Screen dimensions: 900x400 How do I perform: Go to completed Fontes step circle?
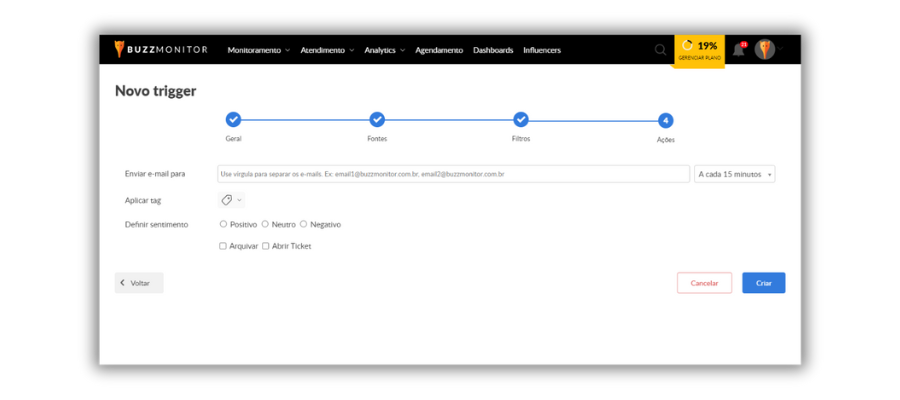click(x=377, y=119)
